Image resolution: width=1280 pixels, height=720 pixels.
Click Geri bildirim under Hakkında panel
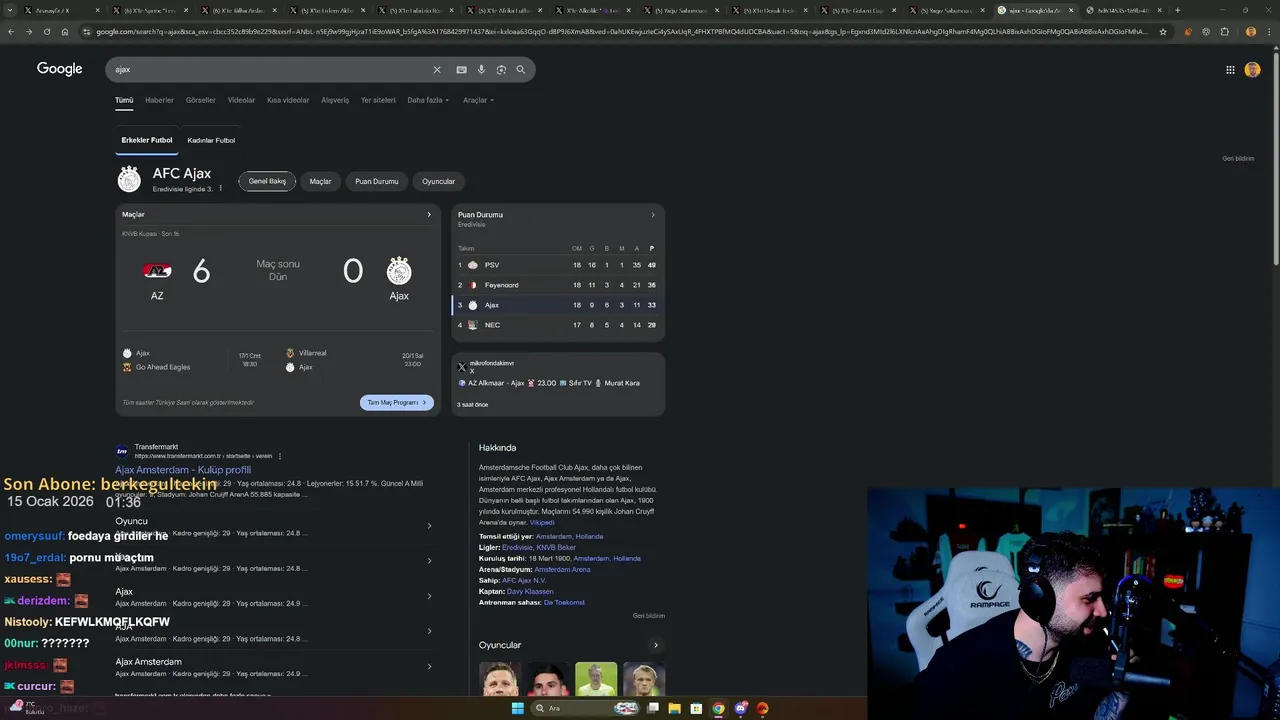(x=649, y=616)
